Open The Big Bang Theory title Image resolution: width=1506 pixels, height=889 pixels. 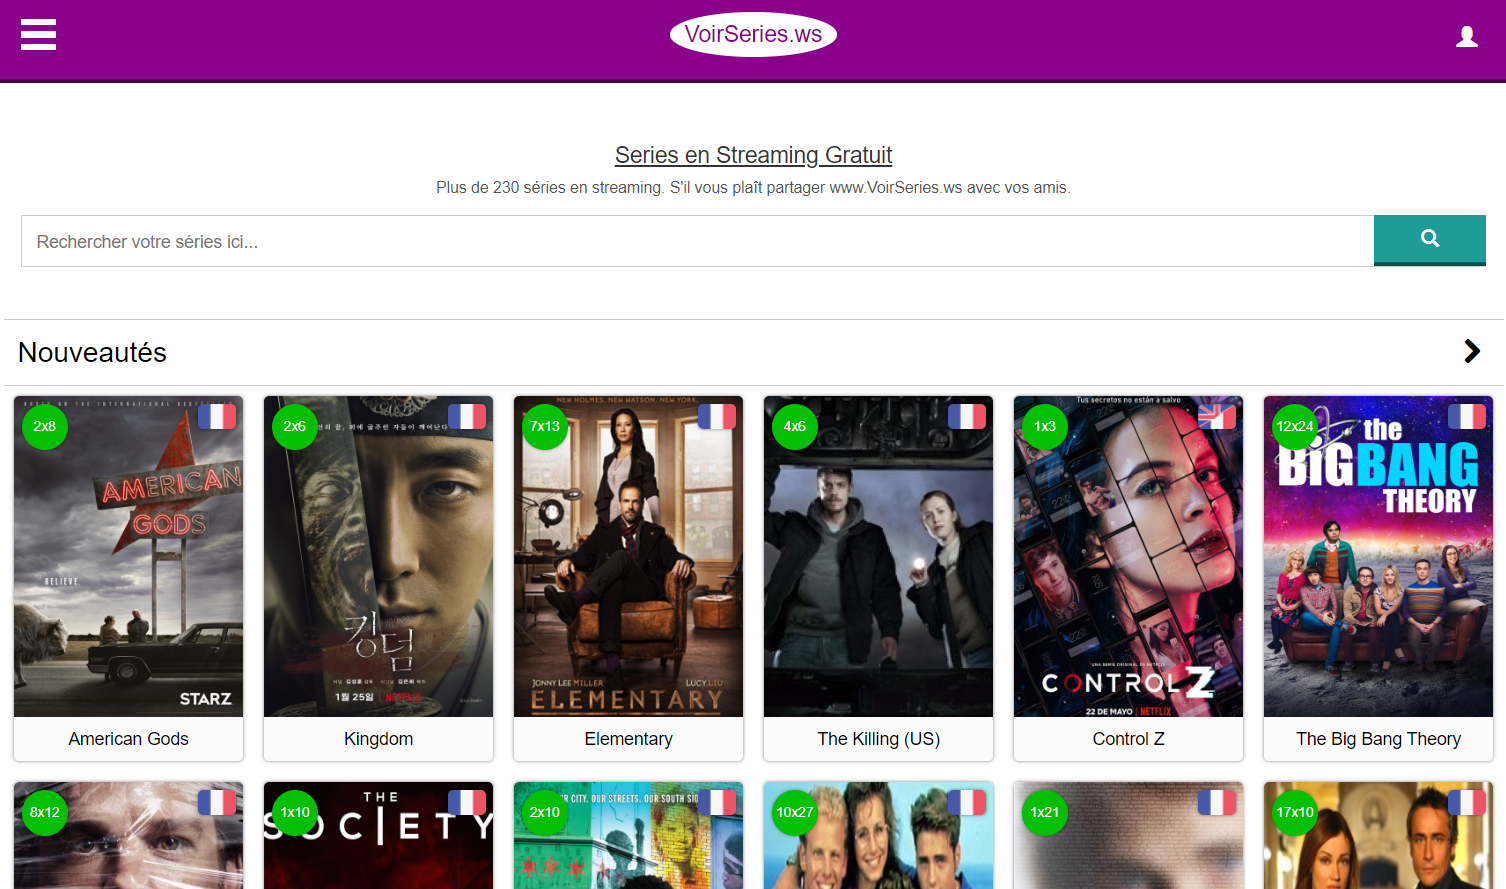1378,739
